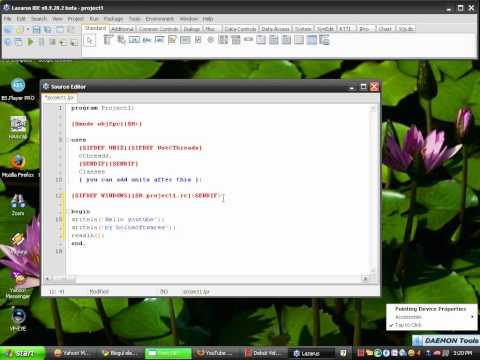This screenshot has width=480, height=360.
Task: Choose the TEdit component in palette
Action: pos(160,40)
